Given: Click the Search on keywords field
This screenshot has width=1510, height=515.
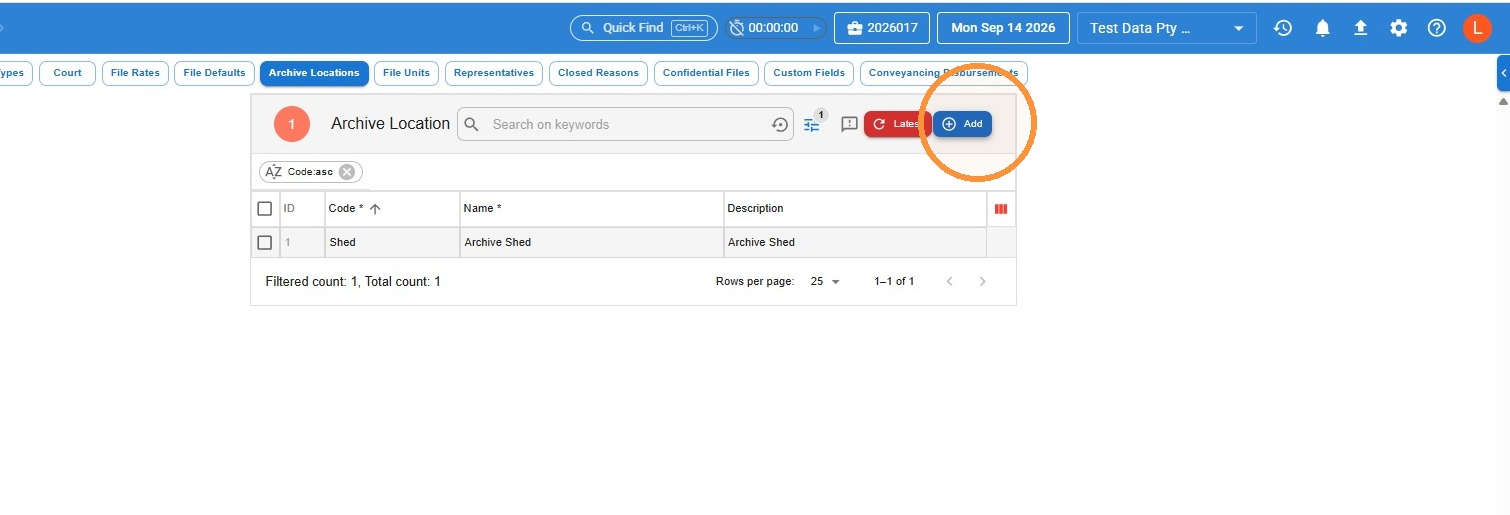Looking at the screenshot, I should 625,124.
